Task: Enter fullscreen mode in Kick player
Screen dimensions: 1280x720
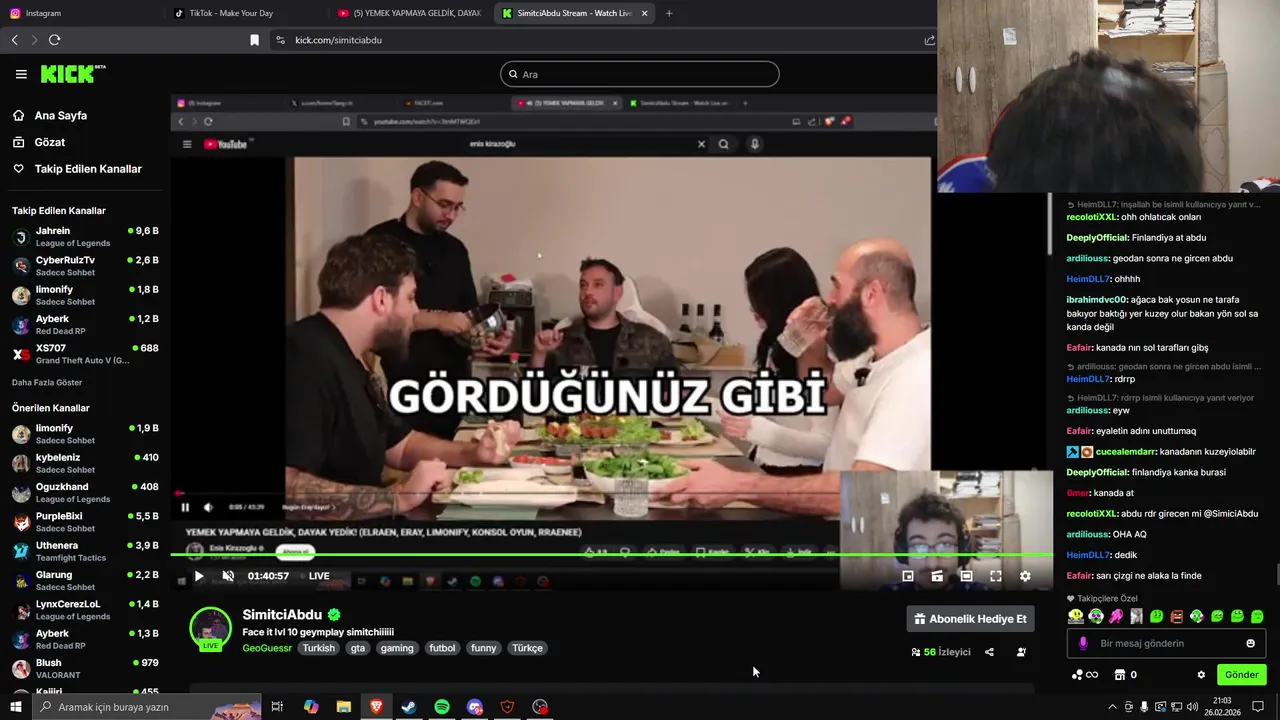Action: 996,576
